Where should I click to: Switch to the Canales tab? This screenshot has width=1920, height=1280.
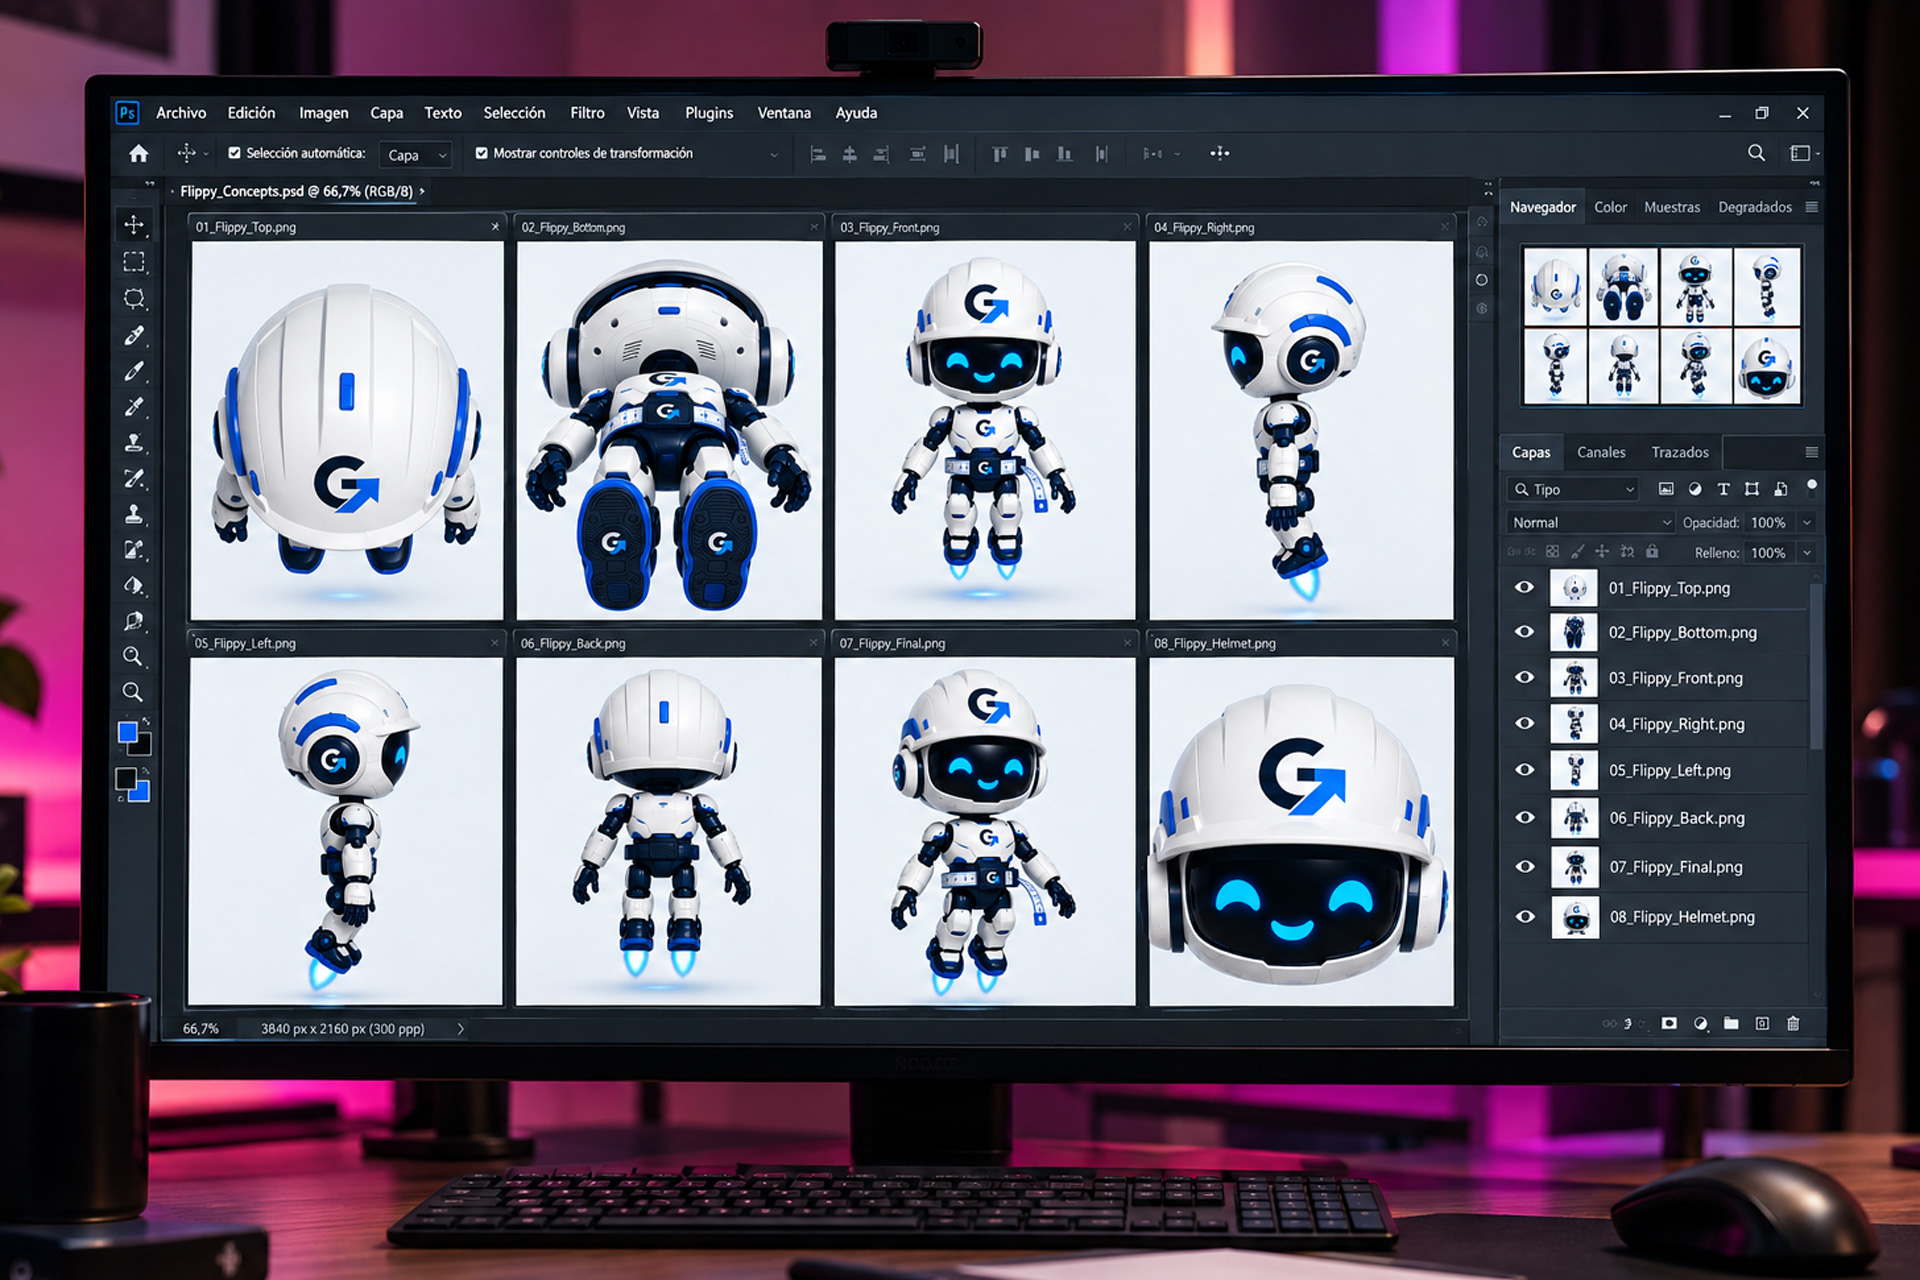tap(1601, 452)
